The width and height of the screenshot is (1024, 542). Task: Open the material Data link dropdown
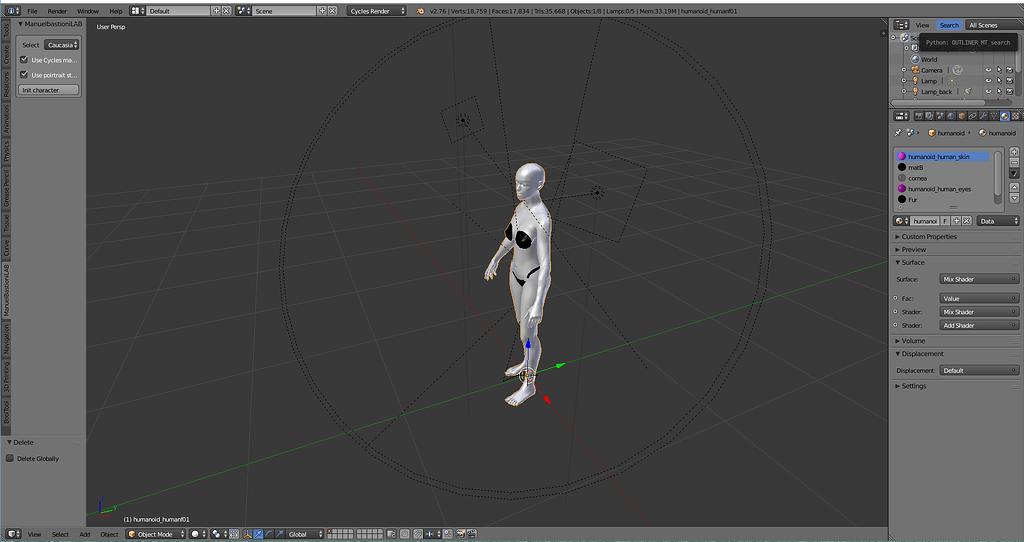coord(998,221)
